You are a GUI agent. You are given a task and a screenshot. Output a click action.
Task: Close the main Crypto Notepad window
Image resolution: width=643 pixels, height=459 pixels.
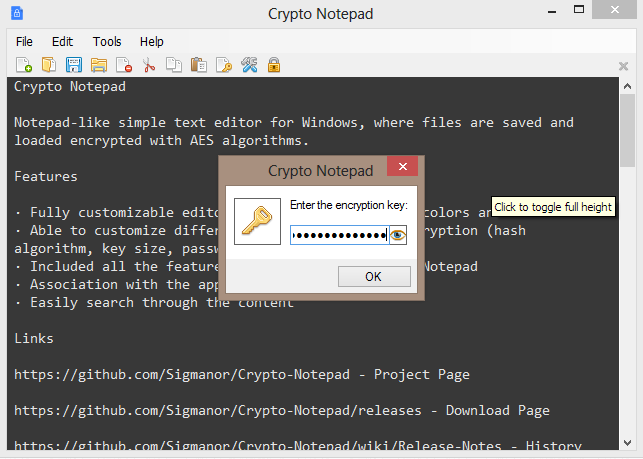614,9
